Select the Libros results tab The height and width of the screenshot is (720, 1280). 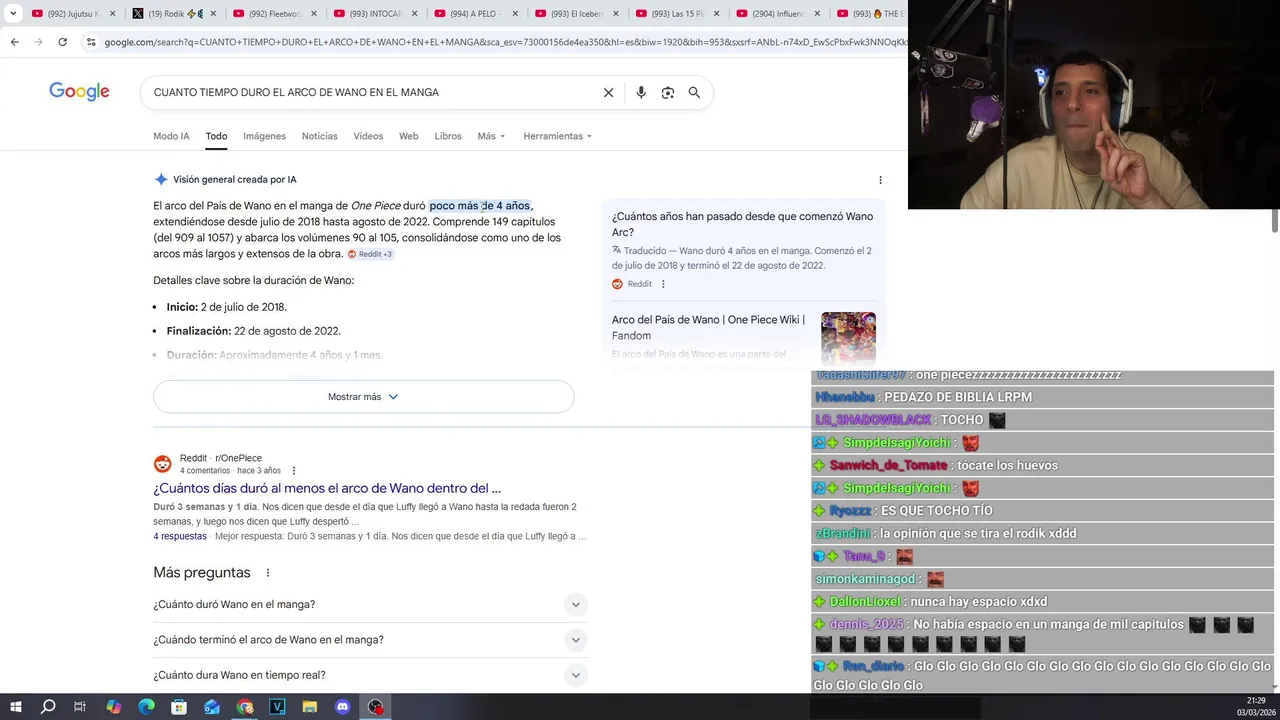coord(448,136)
